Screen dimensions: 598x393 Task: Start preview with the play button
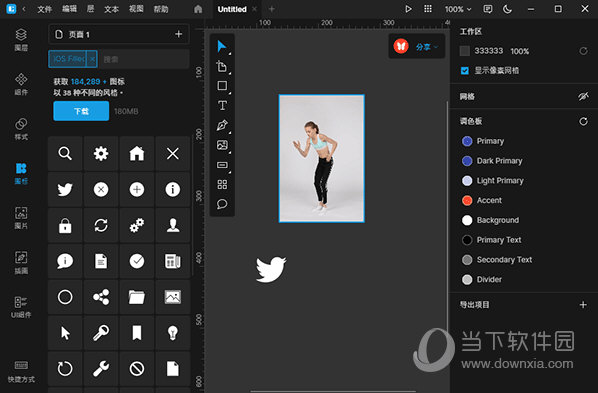pyautogui.click(x=408, y=9)
